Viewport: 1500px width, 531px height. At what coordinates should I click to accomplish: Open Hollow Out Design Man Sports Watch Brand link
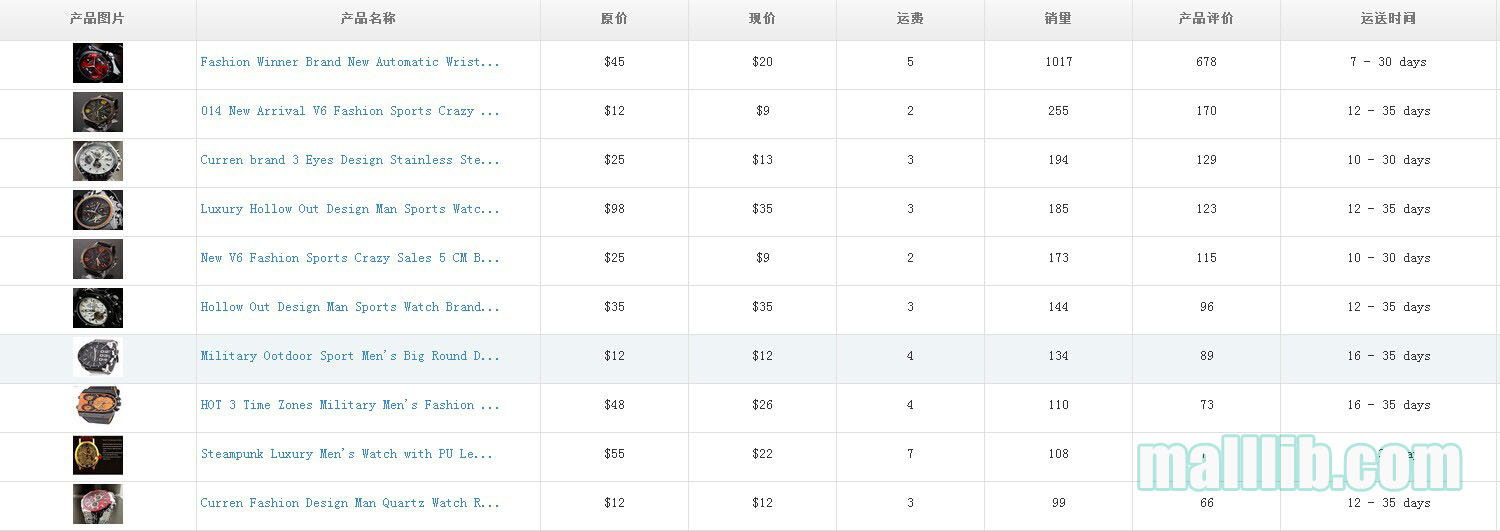coord(350,307)
